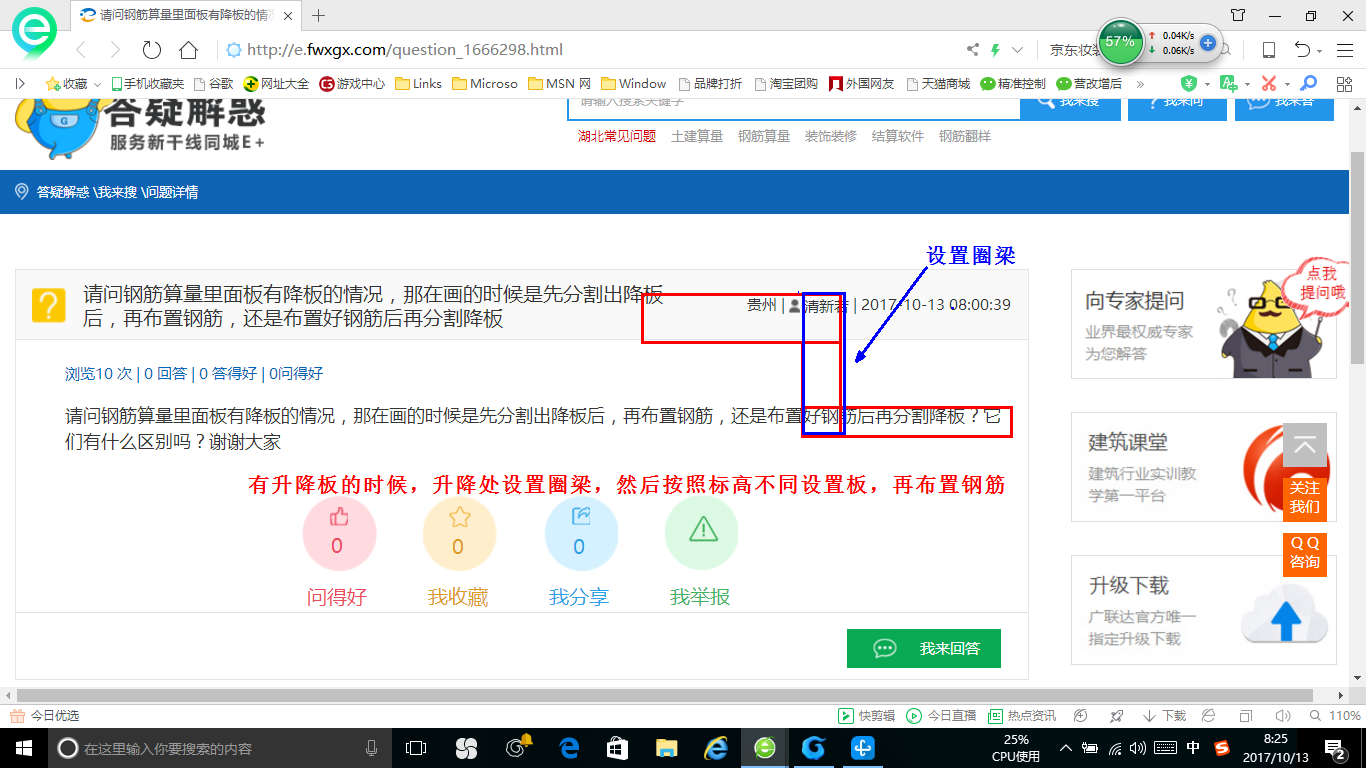The image size is (1366, 768).
Task: Click the orange 关注我们 button
Action: tap(1305, 498)
